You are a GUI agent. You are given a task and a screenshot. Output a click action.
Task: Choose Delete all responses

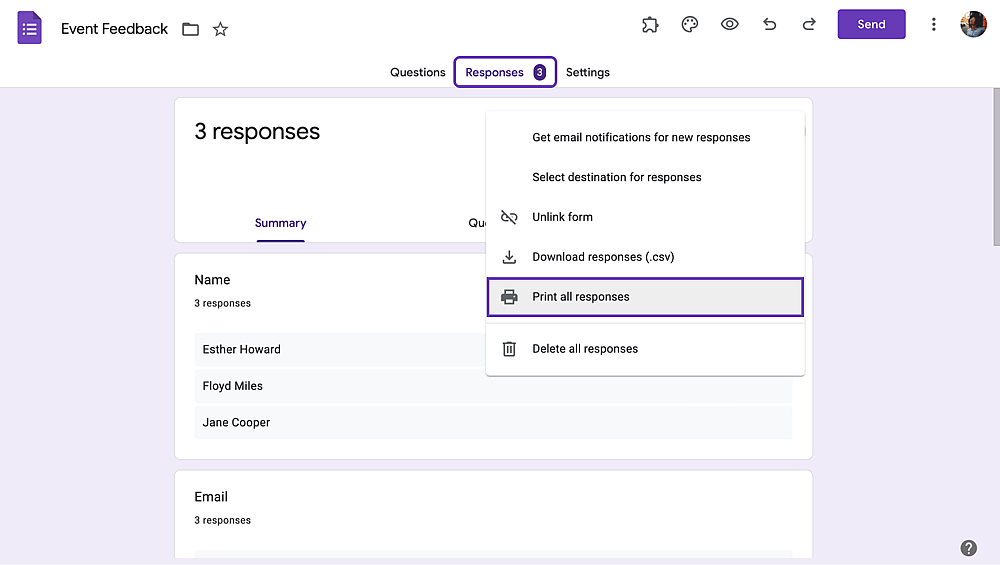click(x=645, y=349)
